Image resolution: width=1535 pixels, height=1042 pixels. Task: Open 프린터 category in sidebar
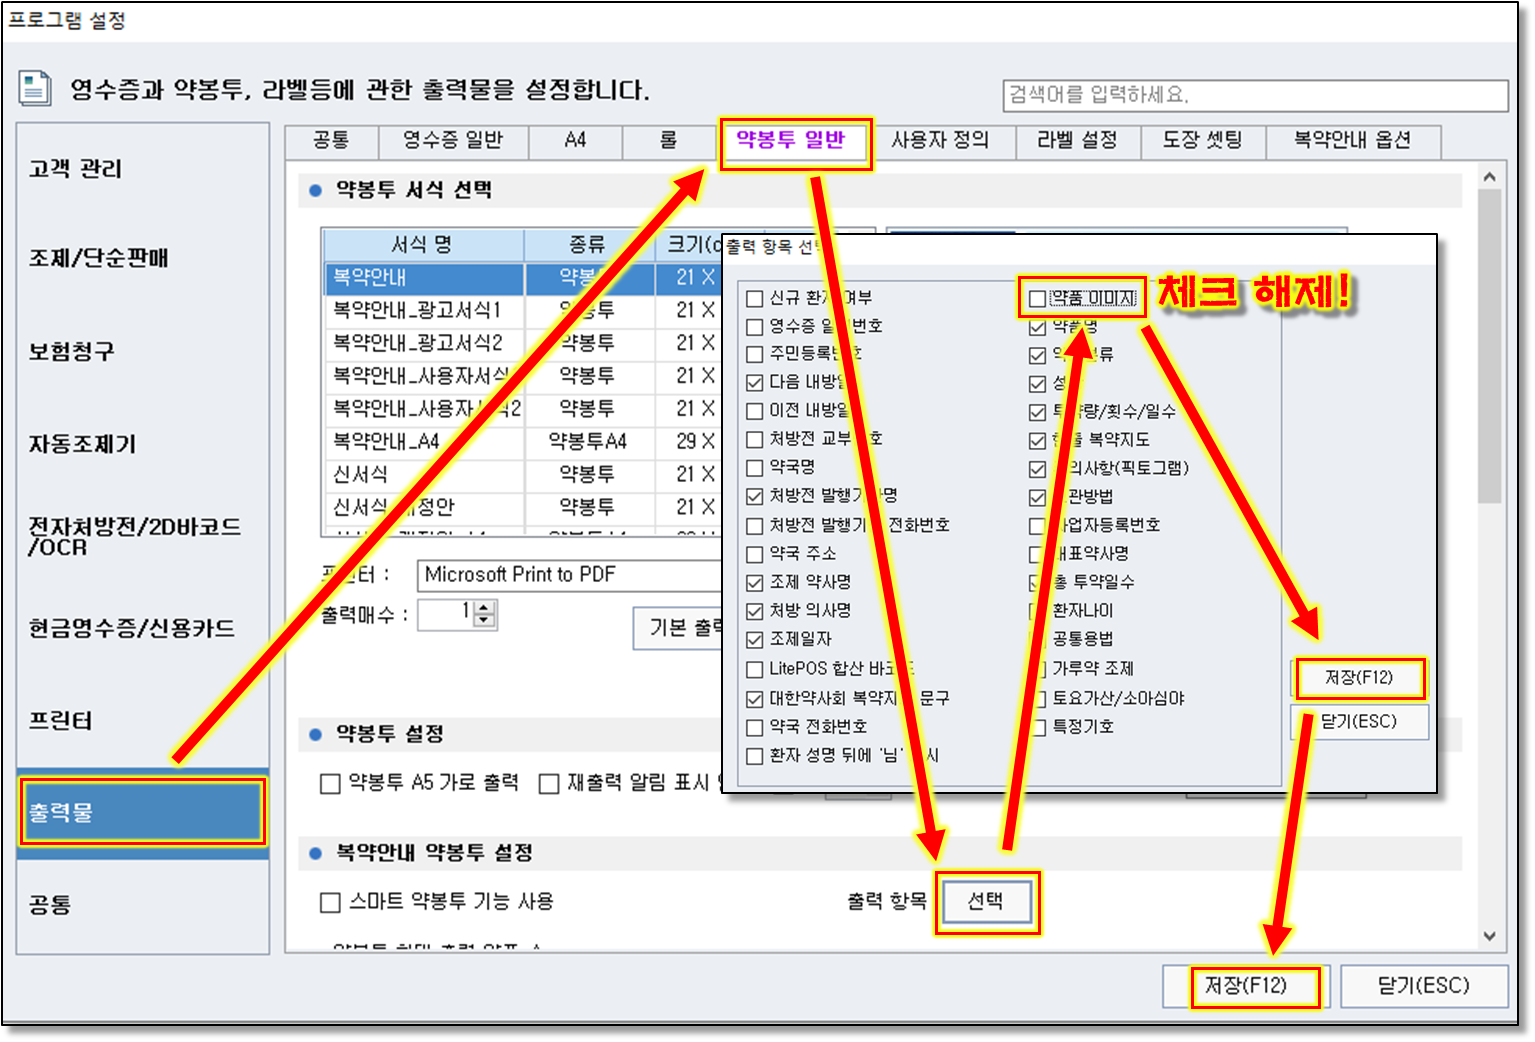(60, 721)
